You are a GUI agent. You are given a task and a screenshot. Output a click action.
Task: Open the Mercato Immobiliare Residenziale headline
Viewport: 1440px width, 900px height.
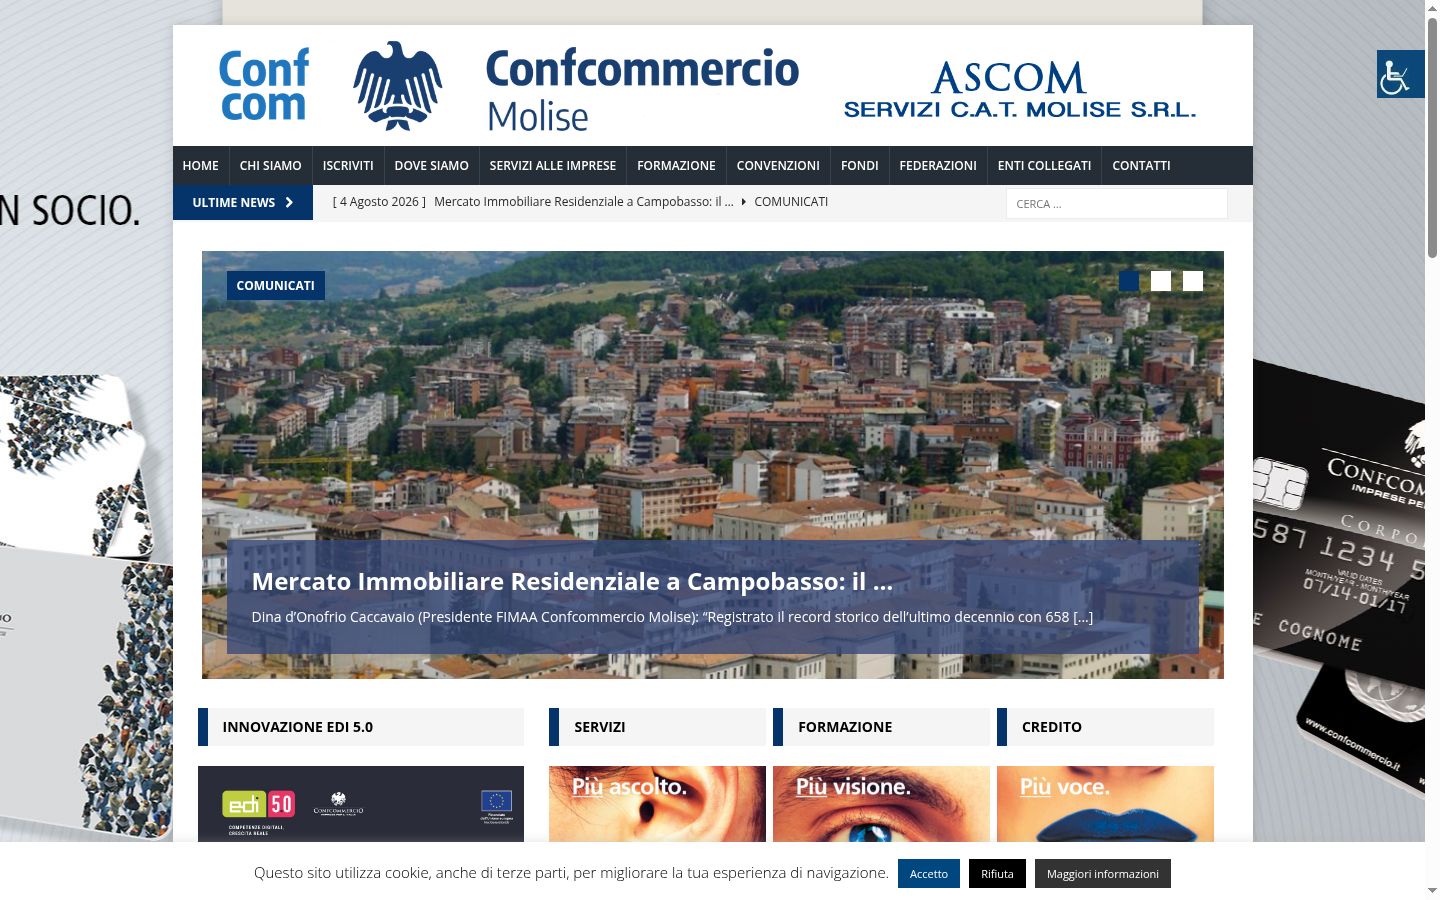point(572,581)
